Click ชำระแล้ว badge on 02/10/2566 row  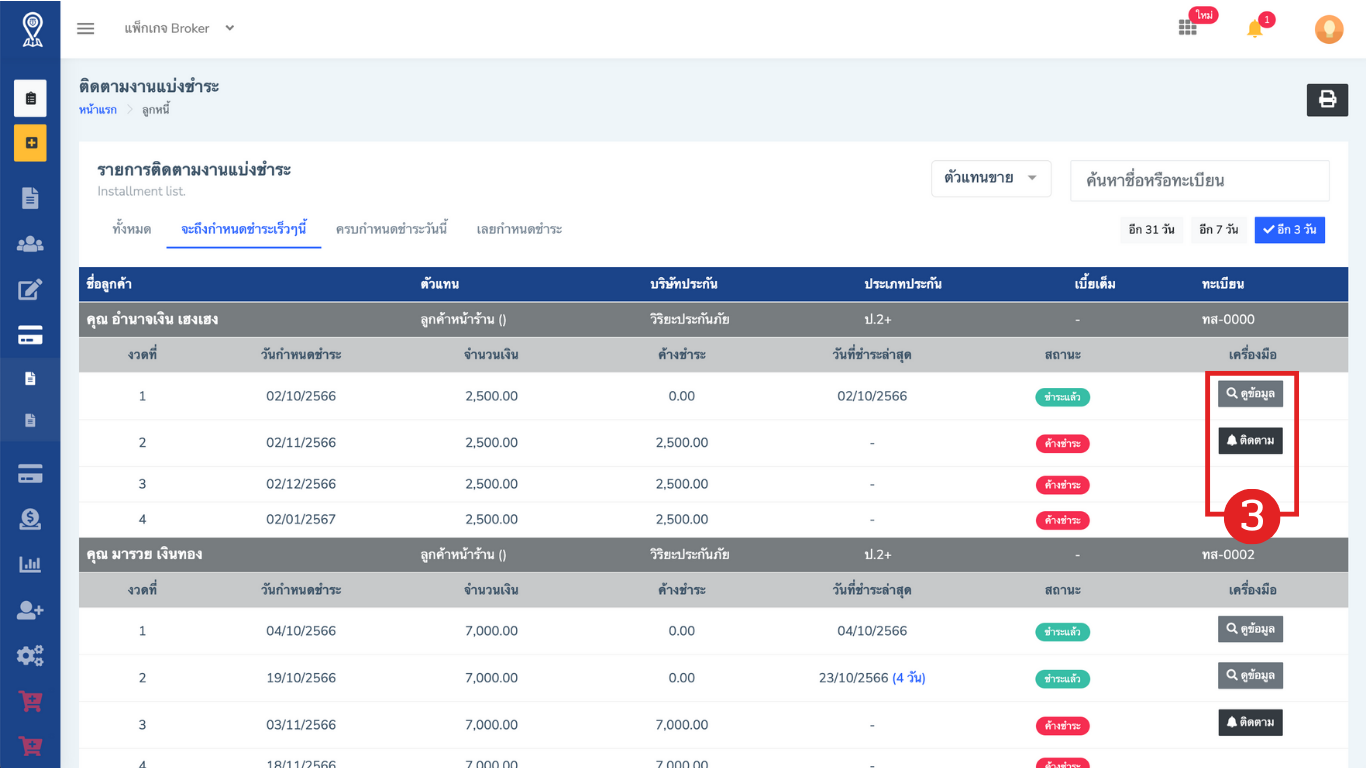tap(1062, 397)
